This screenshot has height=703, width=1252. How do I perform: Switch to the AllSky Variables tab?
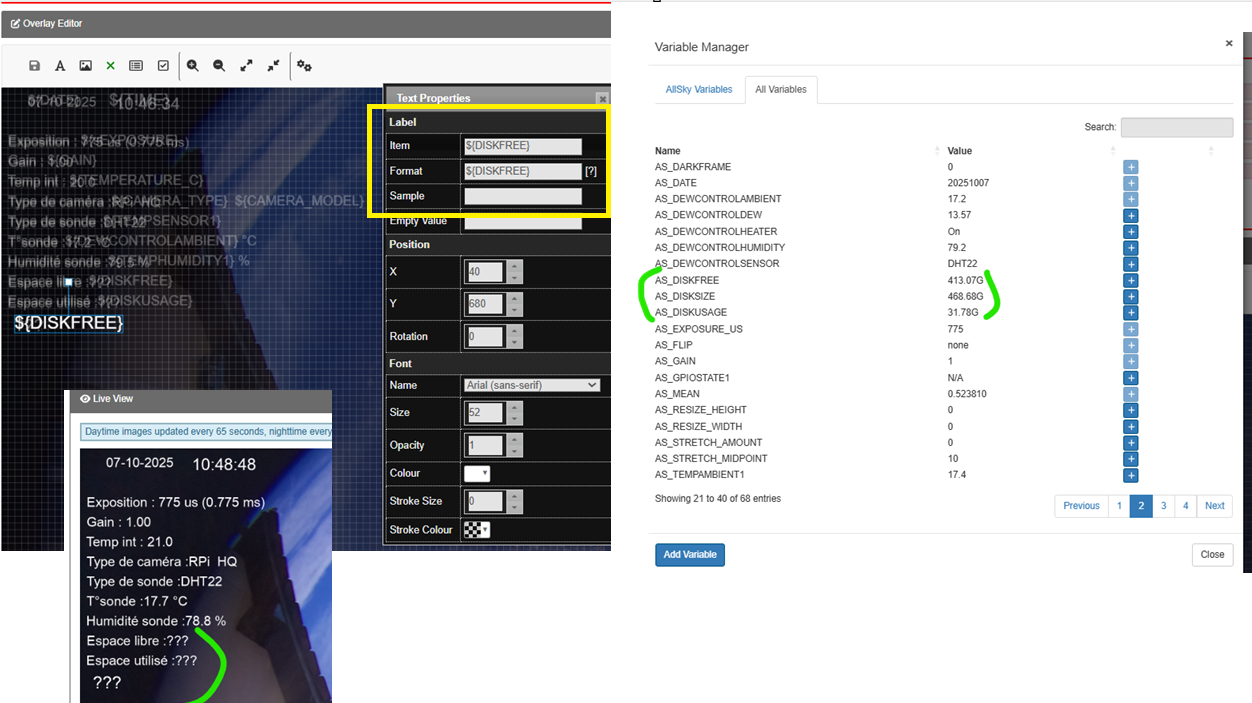tap(699, 90)
